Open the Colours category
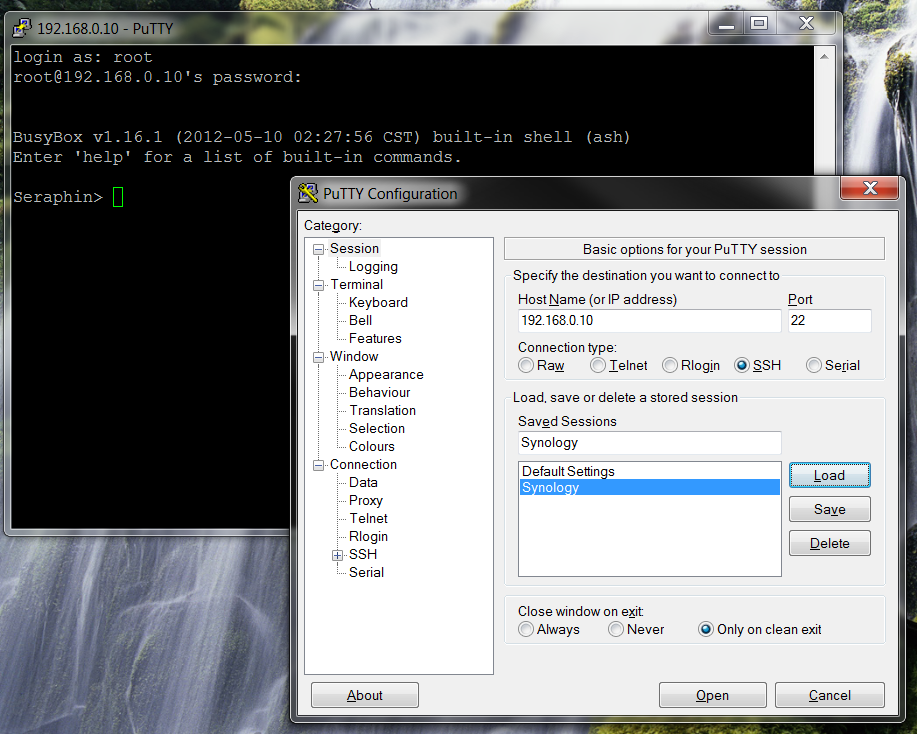 click(x=371, y=447)
